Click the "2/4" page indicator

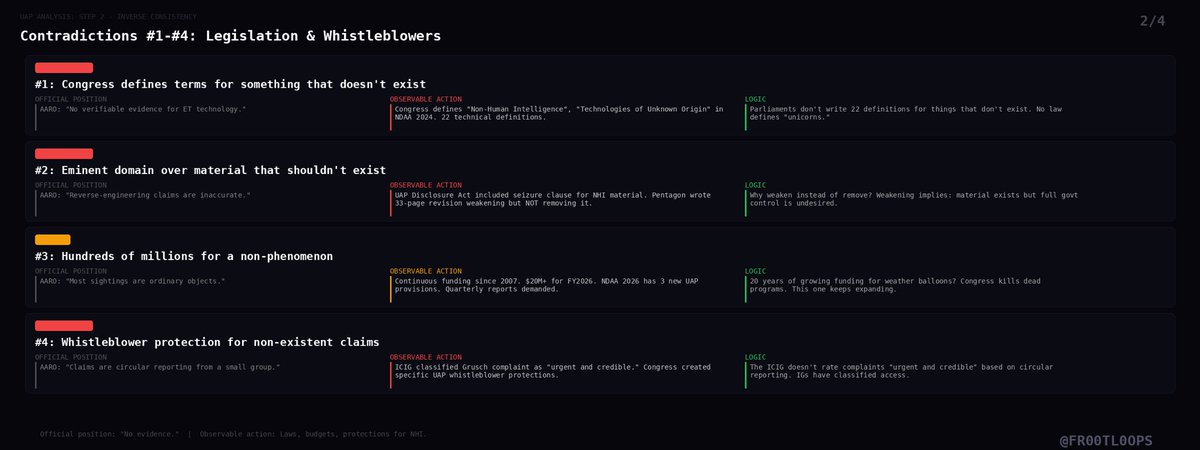[1152, 21]
